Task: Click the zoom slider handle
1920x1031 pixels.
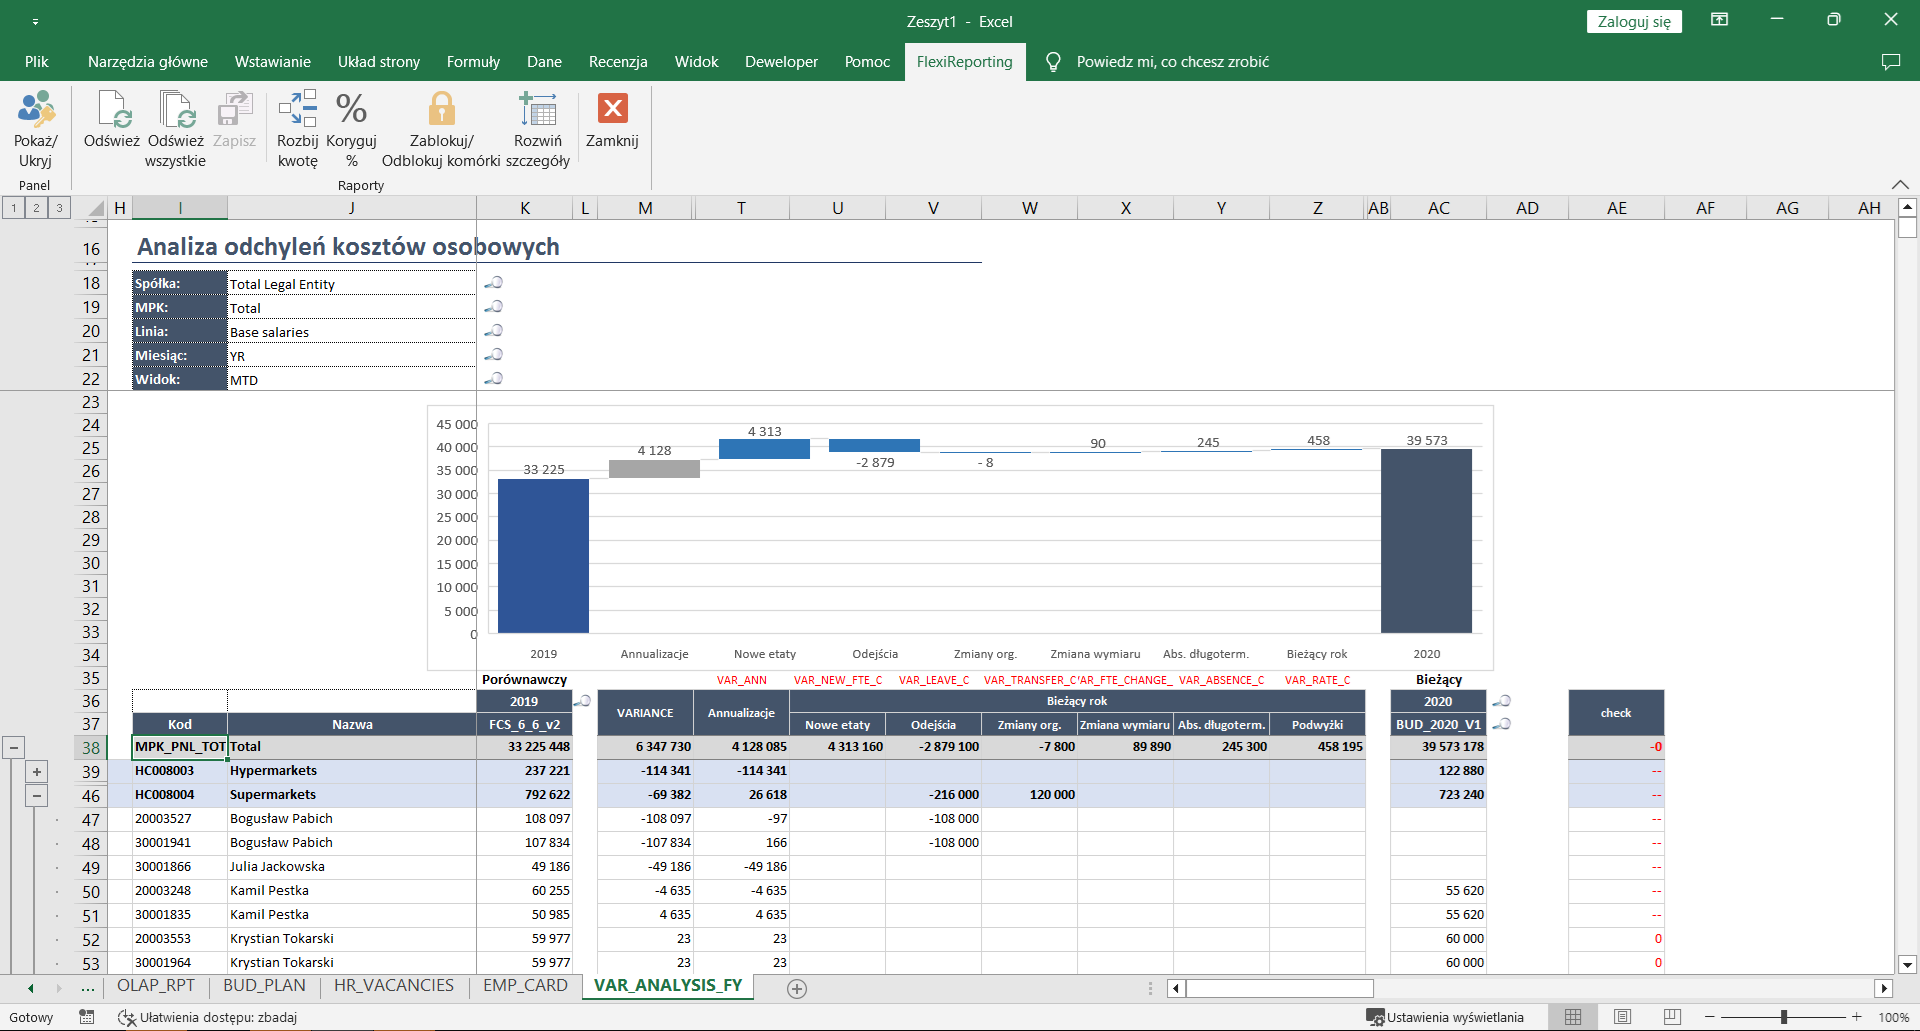Action: click(1784, 1017)
